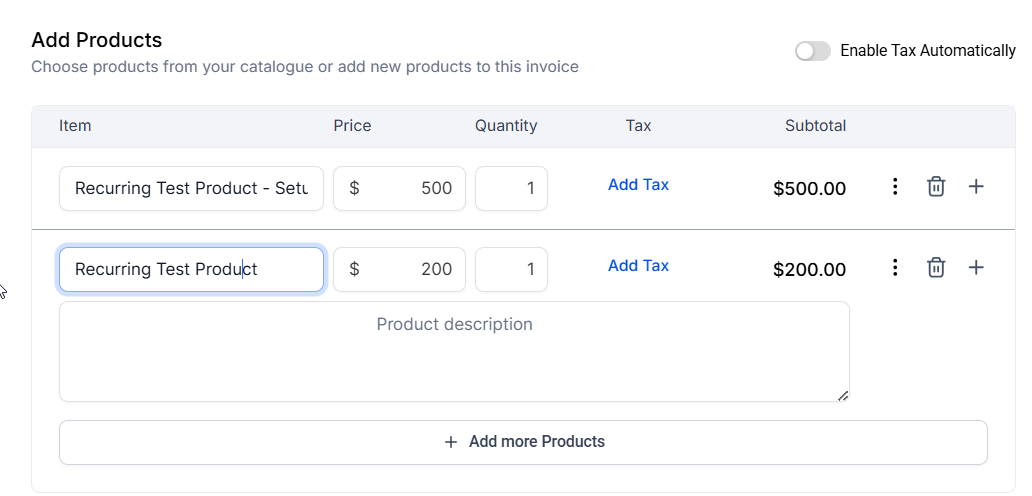Click the price field showing 200
The width and height of the screenshot is (1032, 496).
pos(400,270)
